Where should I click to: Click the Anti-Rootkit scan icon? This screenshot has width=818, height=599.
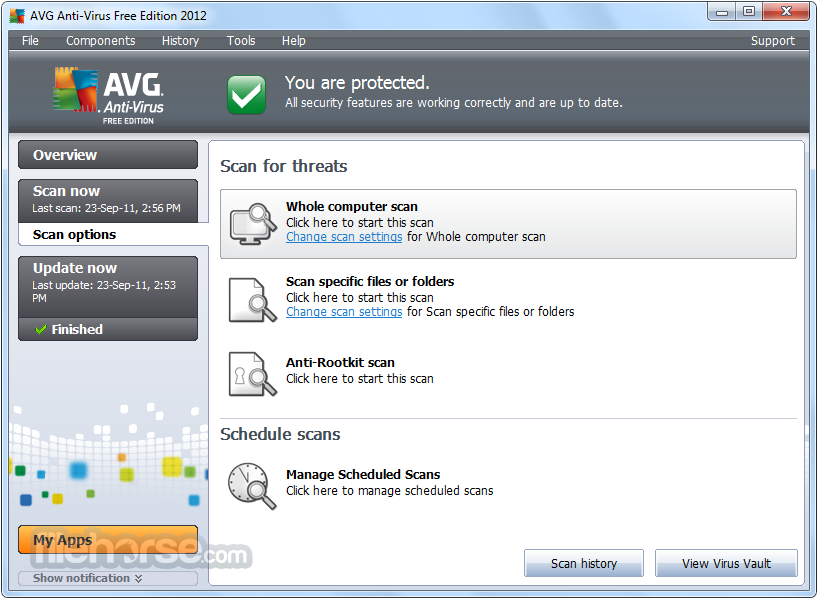point(253,375)
